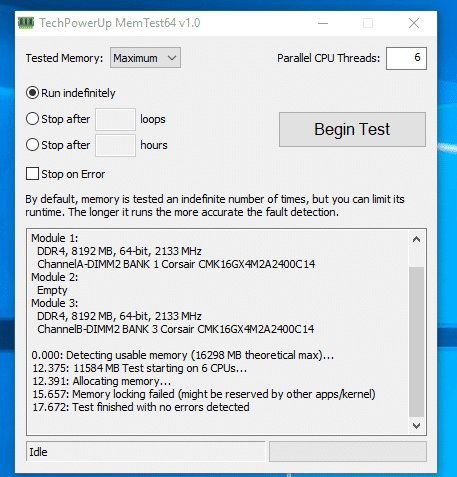Click the Begin Test button

(x=352, y=129)
